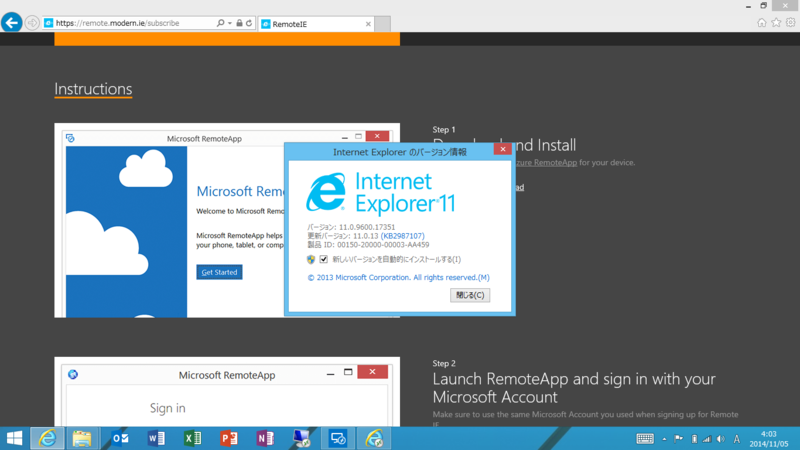
Task: Launch Excel from the taskbar
Action: (x=192, y=438)
